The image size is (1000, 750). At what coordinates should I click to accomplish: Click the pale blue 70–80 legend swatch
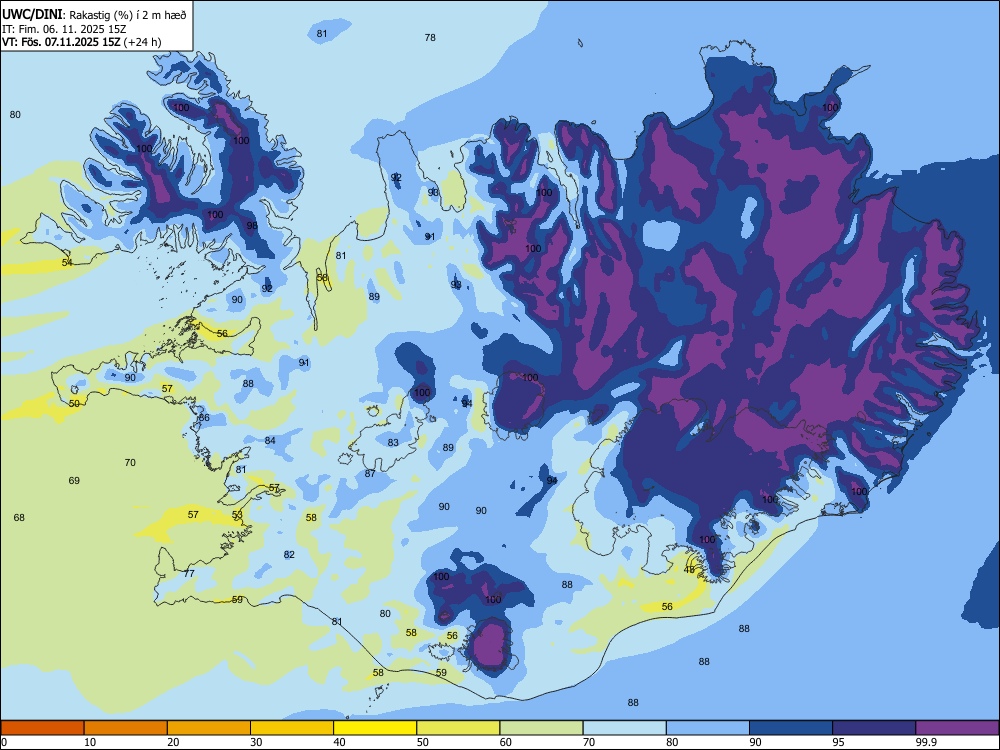coord(624,728)
